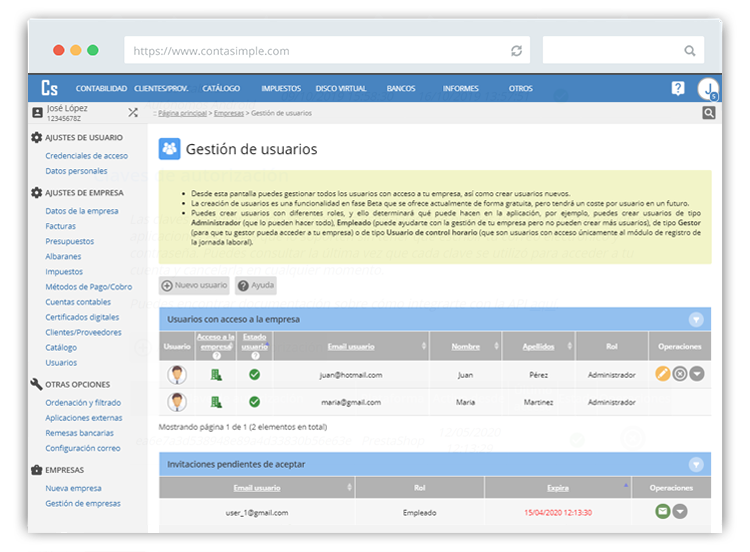Click the Gestión de usuarios people icon
The height and width of the screenshot is (552, 750).
pyautogui.click(x=169, y=149)
